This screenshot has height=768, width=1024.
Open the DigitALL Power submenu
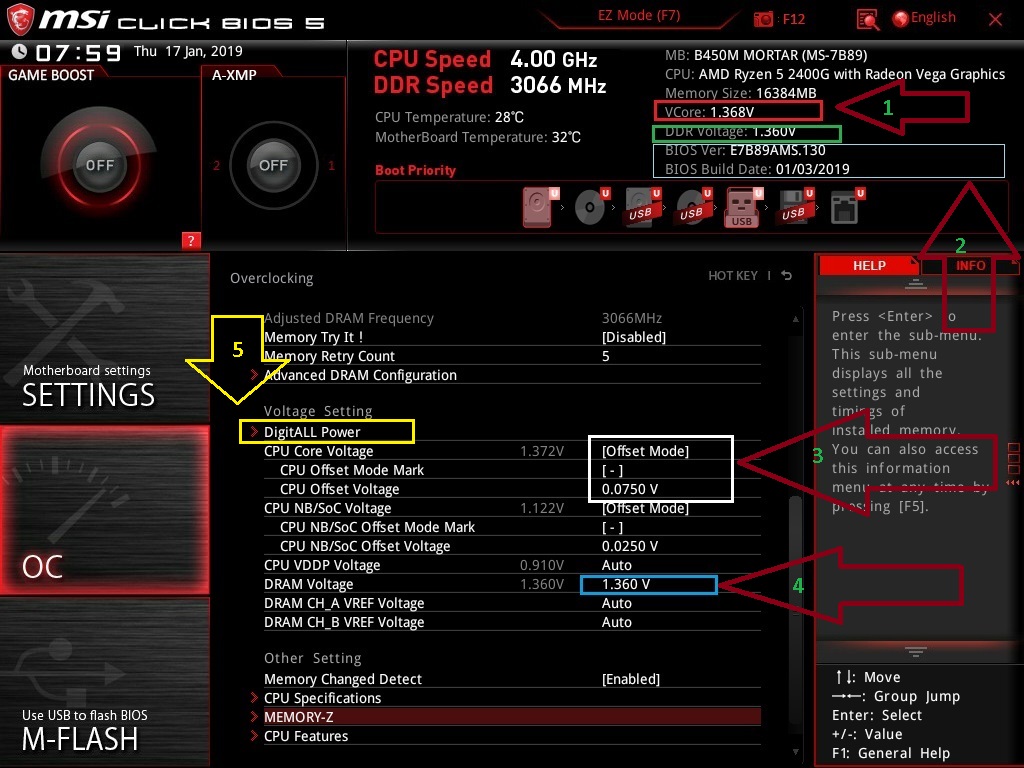pos(312,431)
